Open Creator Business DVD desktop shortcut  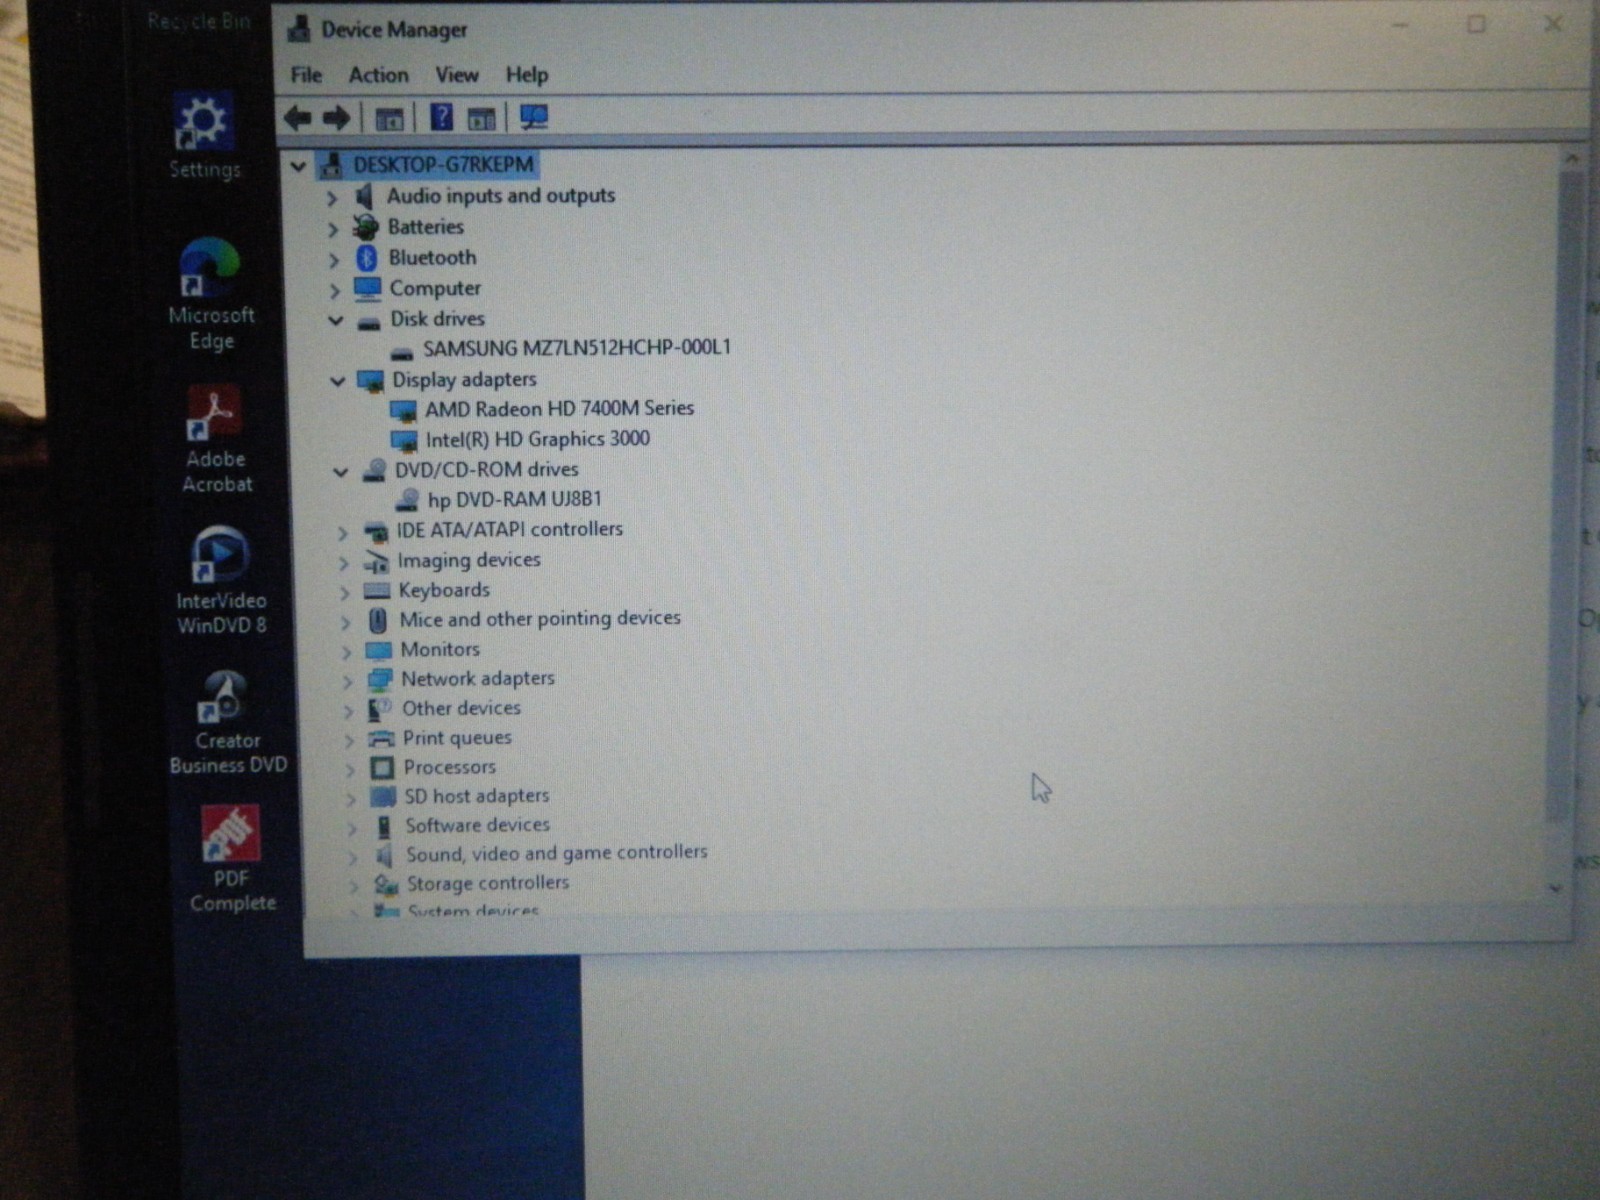227,723
